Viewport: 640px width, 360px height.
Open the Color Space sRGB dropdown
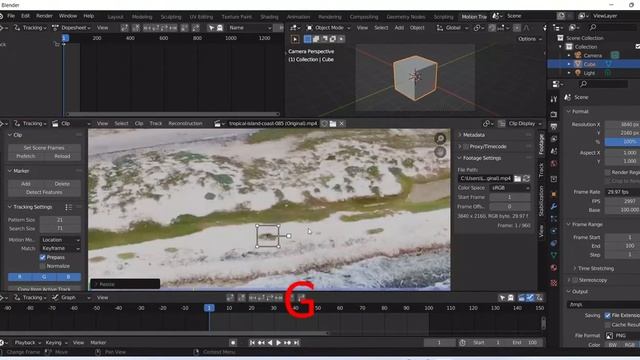[510, 188]
